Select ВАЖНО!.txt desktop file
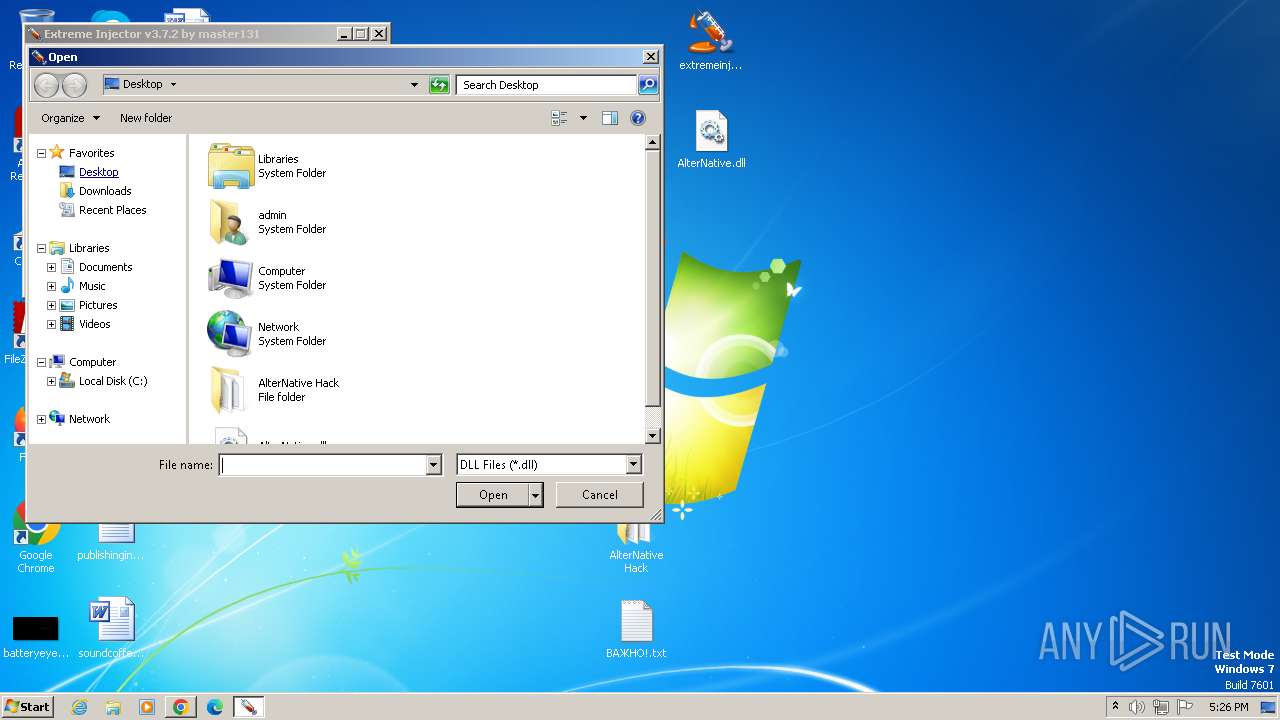 click(636, 630)
